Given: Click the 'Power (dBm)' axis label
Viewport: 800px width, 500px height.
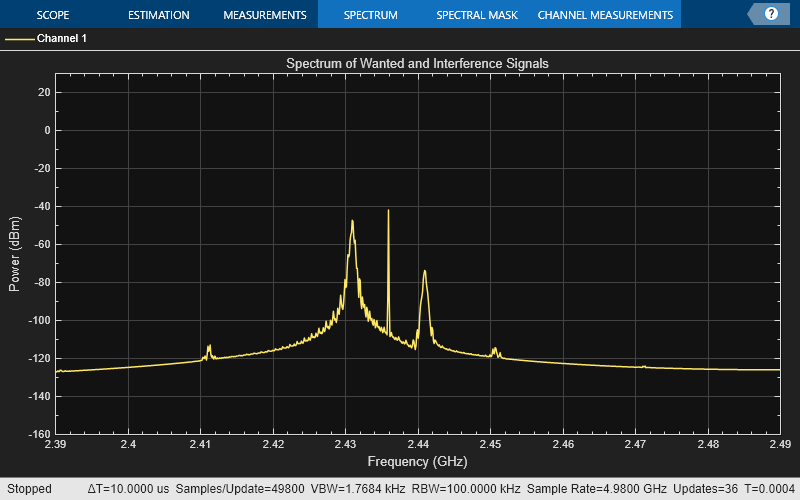Looking at the screenshot, I should pos(14,254).
